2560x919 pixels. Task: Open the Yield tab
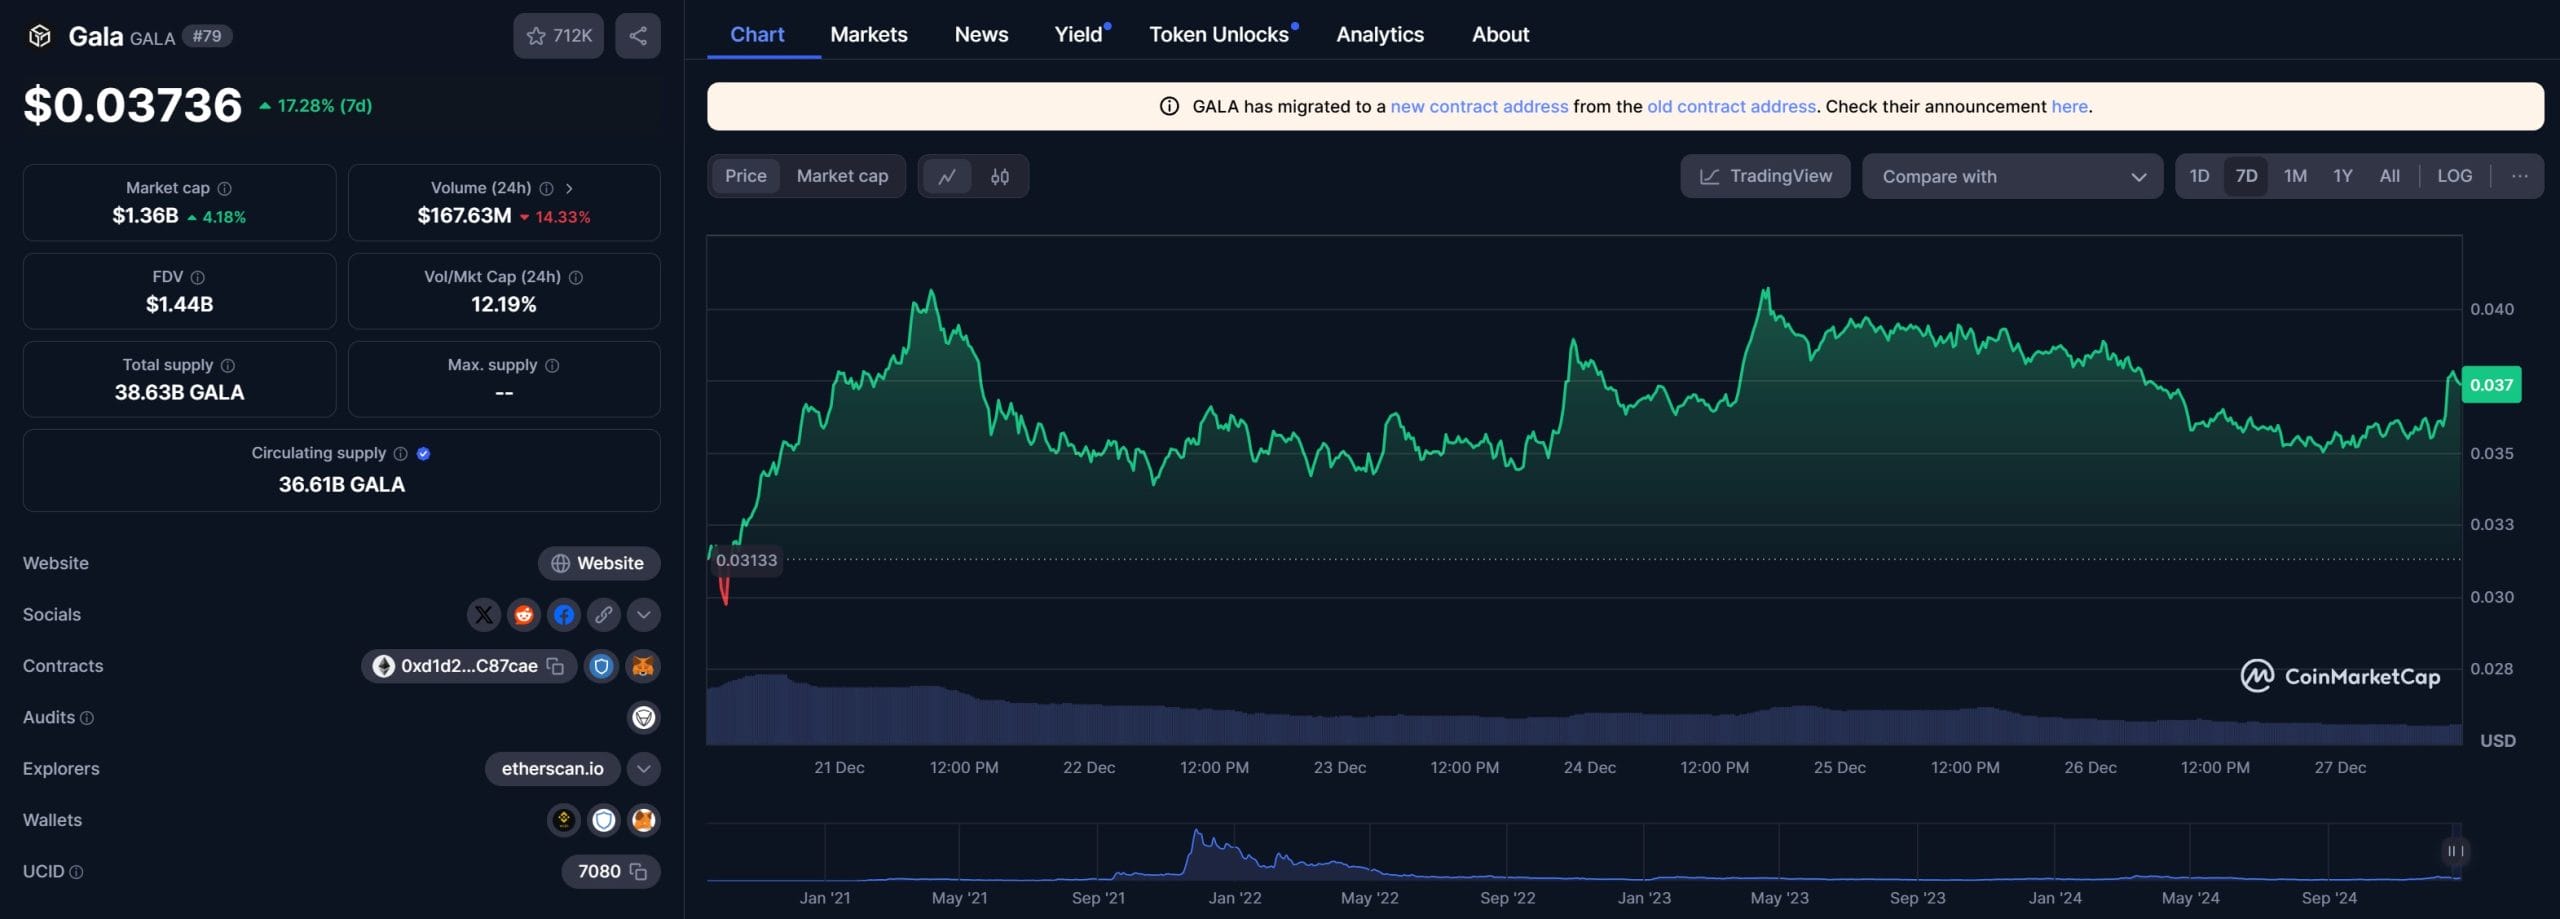click(1079, 34)
